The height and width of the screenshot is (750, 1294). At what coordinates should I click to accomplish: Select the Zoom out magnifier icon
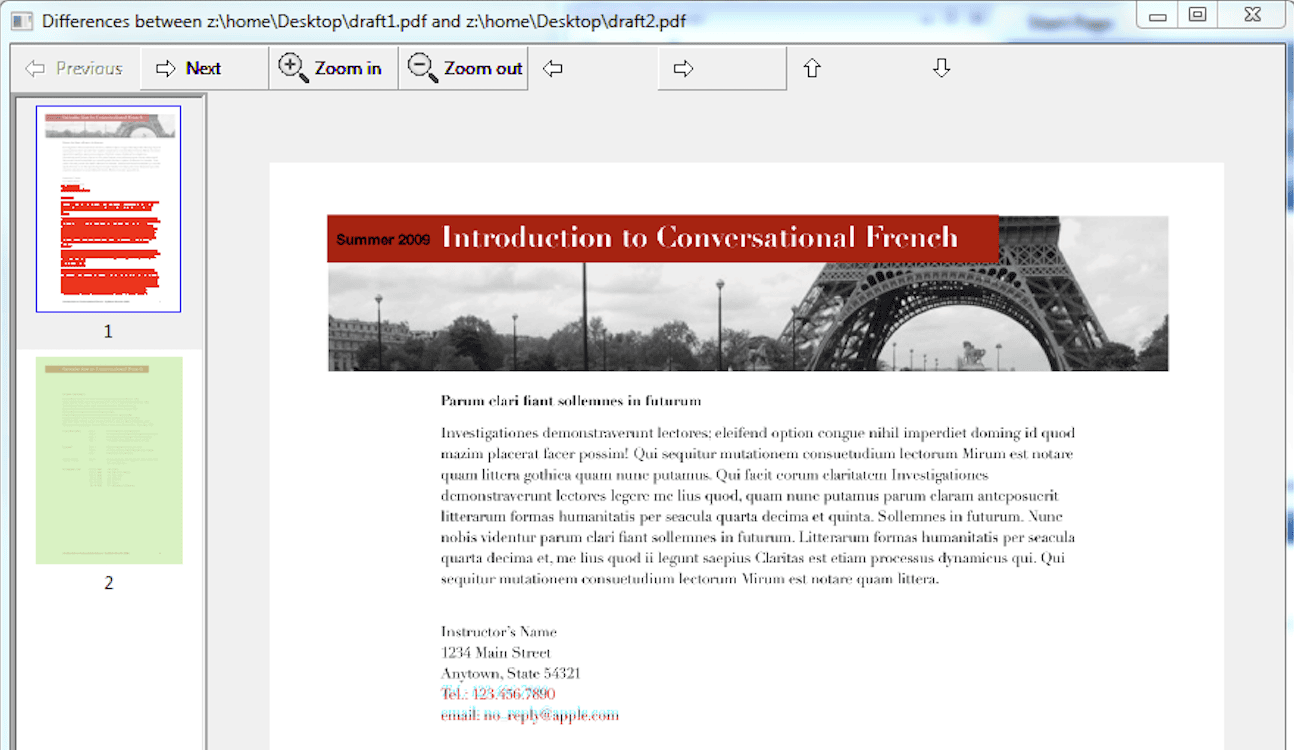420,67
